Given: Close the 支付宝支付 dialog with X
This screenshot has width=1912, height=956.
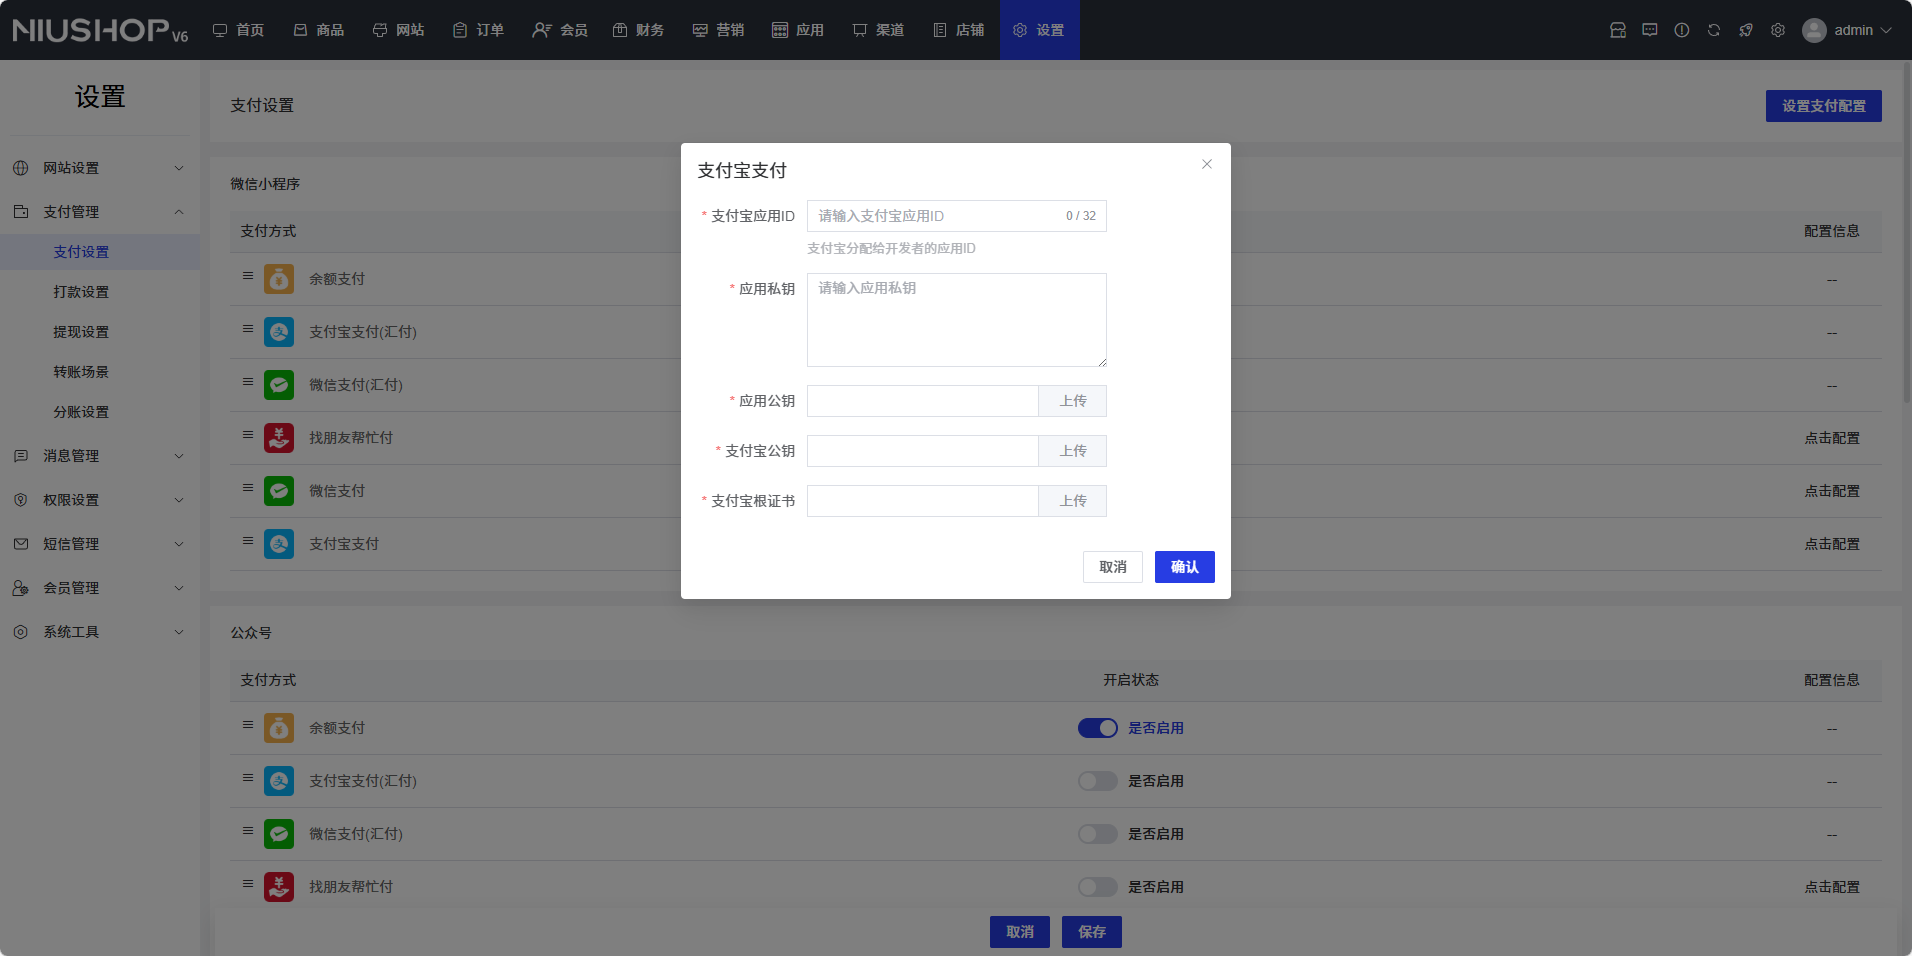Looking at the screenshot, I should click(1206, 164).
